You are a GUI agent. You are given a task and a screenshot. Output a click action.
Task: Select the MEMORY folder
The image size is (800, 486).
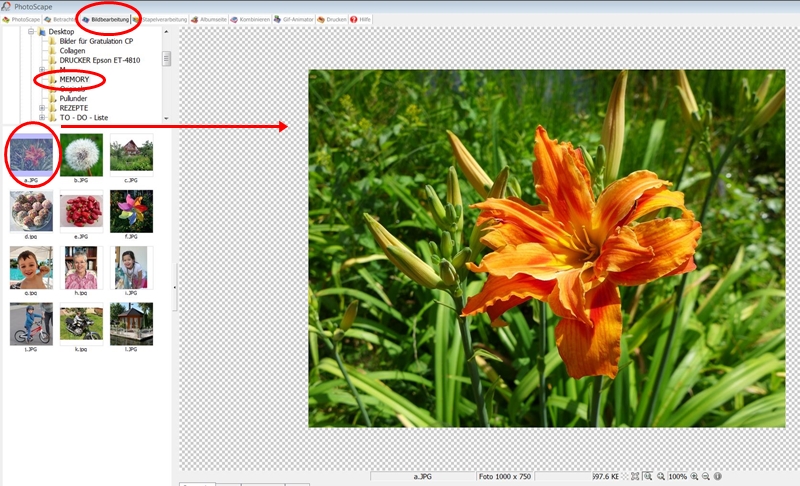click(x=74, y=79)
